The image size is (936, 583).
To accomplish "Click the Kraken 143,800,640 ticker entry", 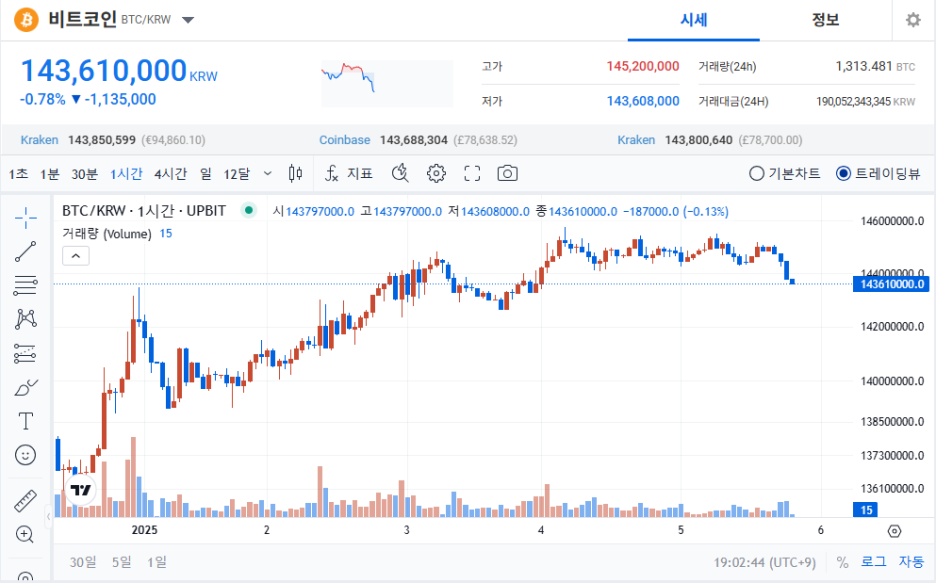I will (710, 140).
